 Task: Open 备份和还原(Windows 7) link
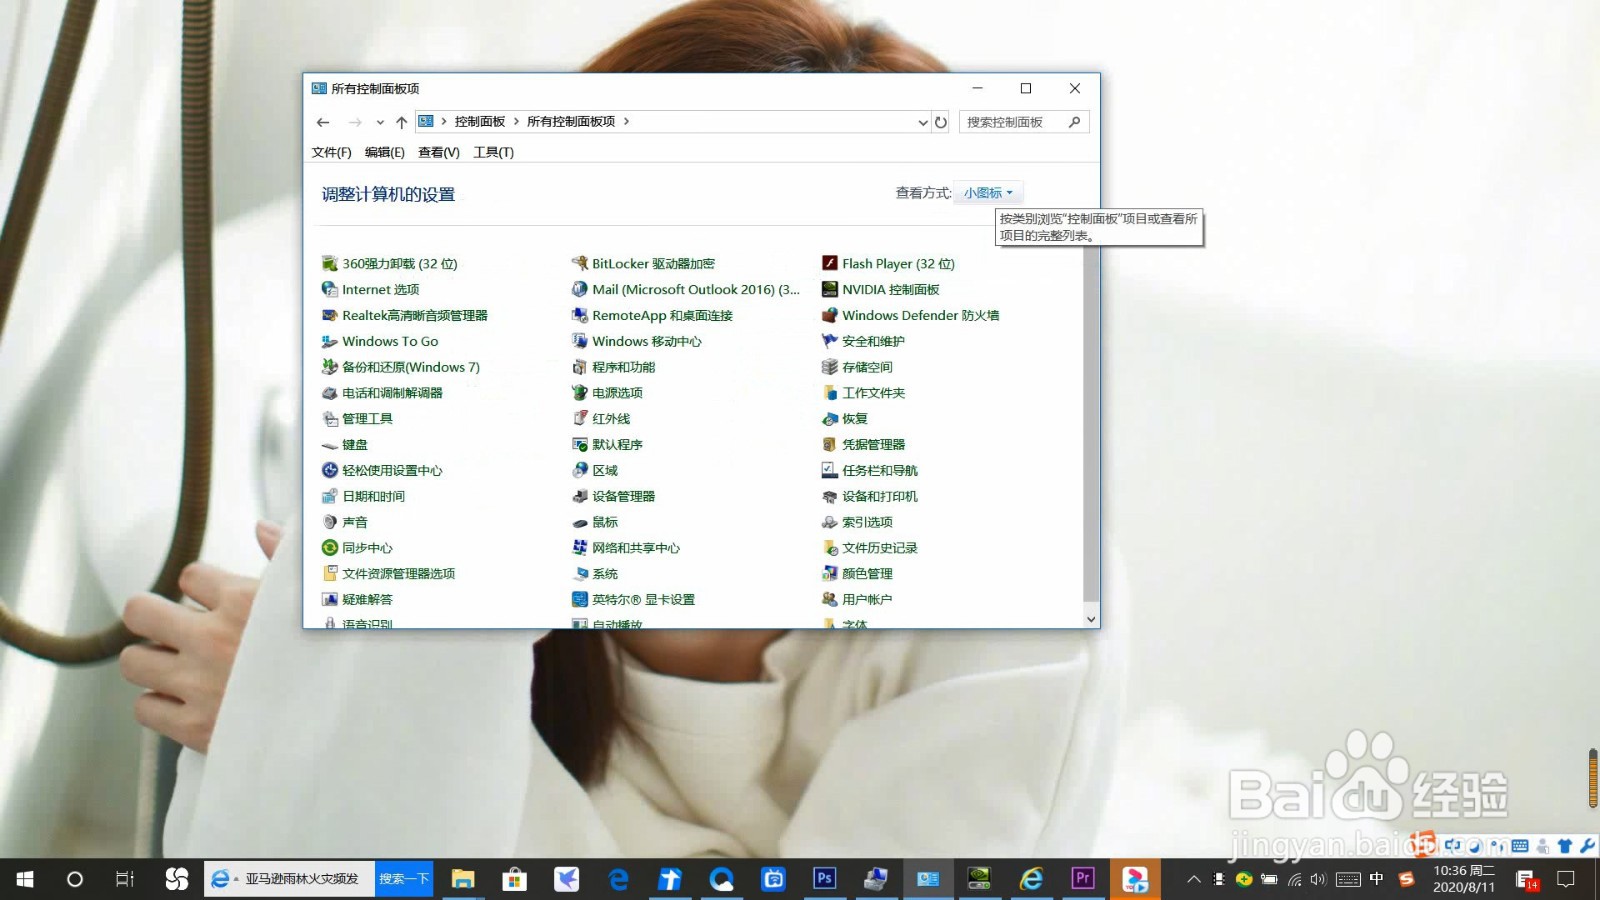pos(411,367)
